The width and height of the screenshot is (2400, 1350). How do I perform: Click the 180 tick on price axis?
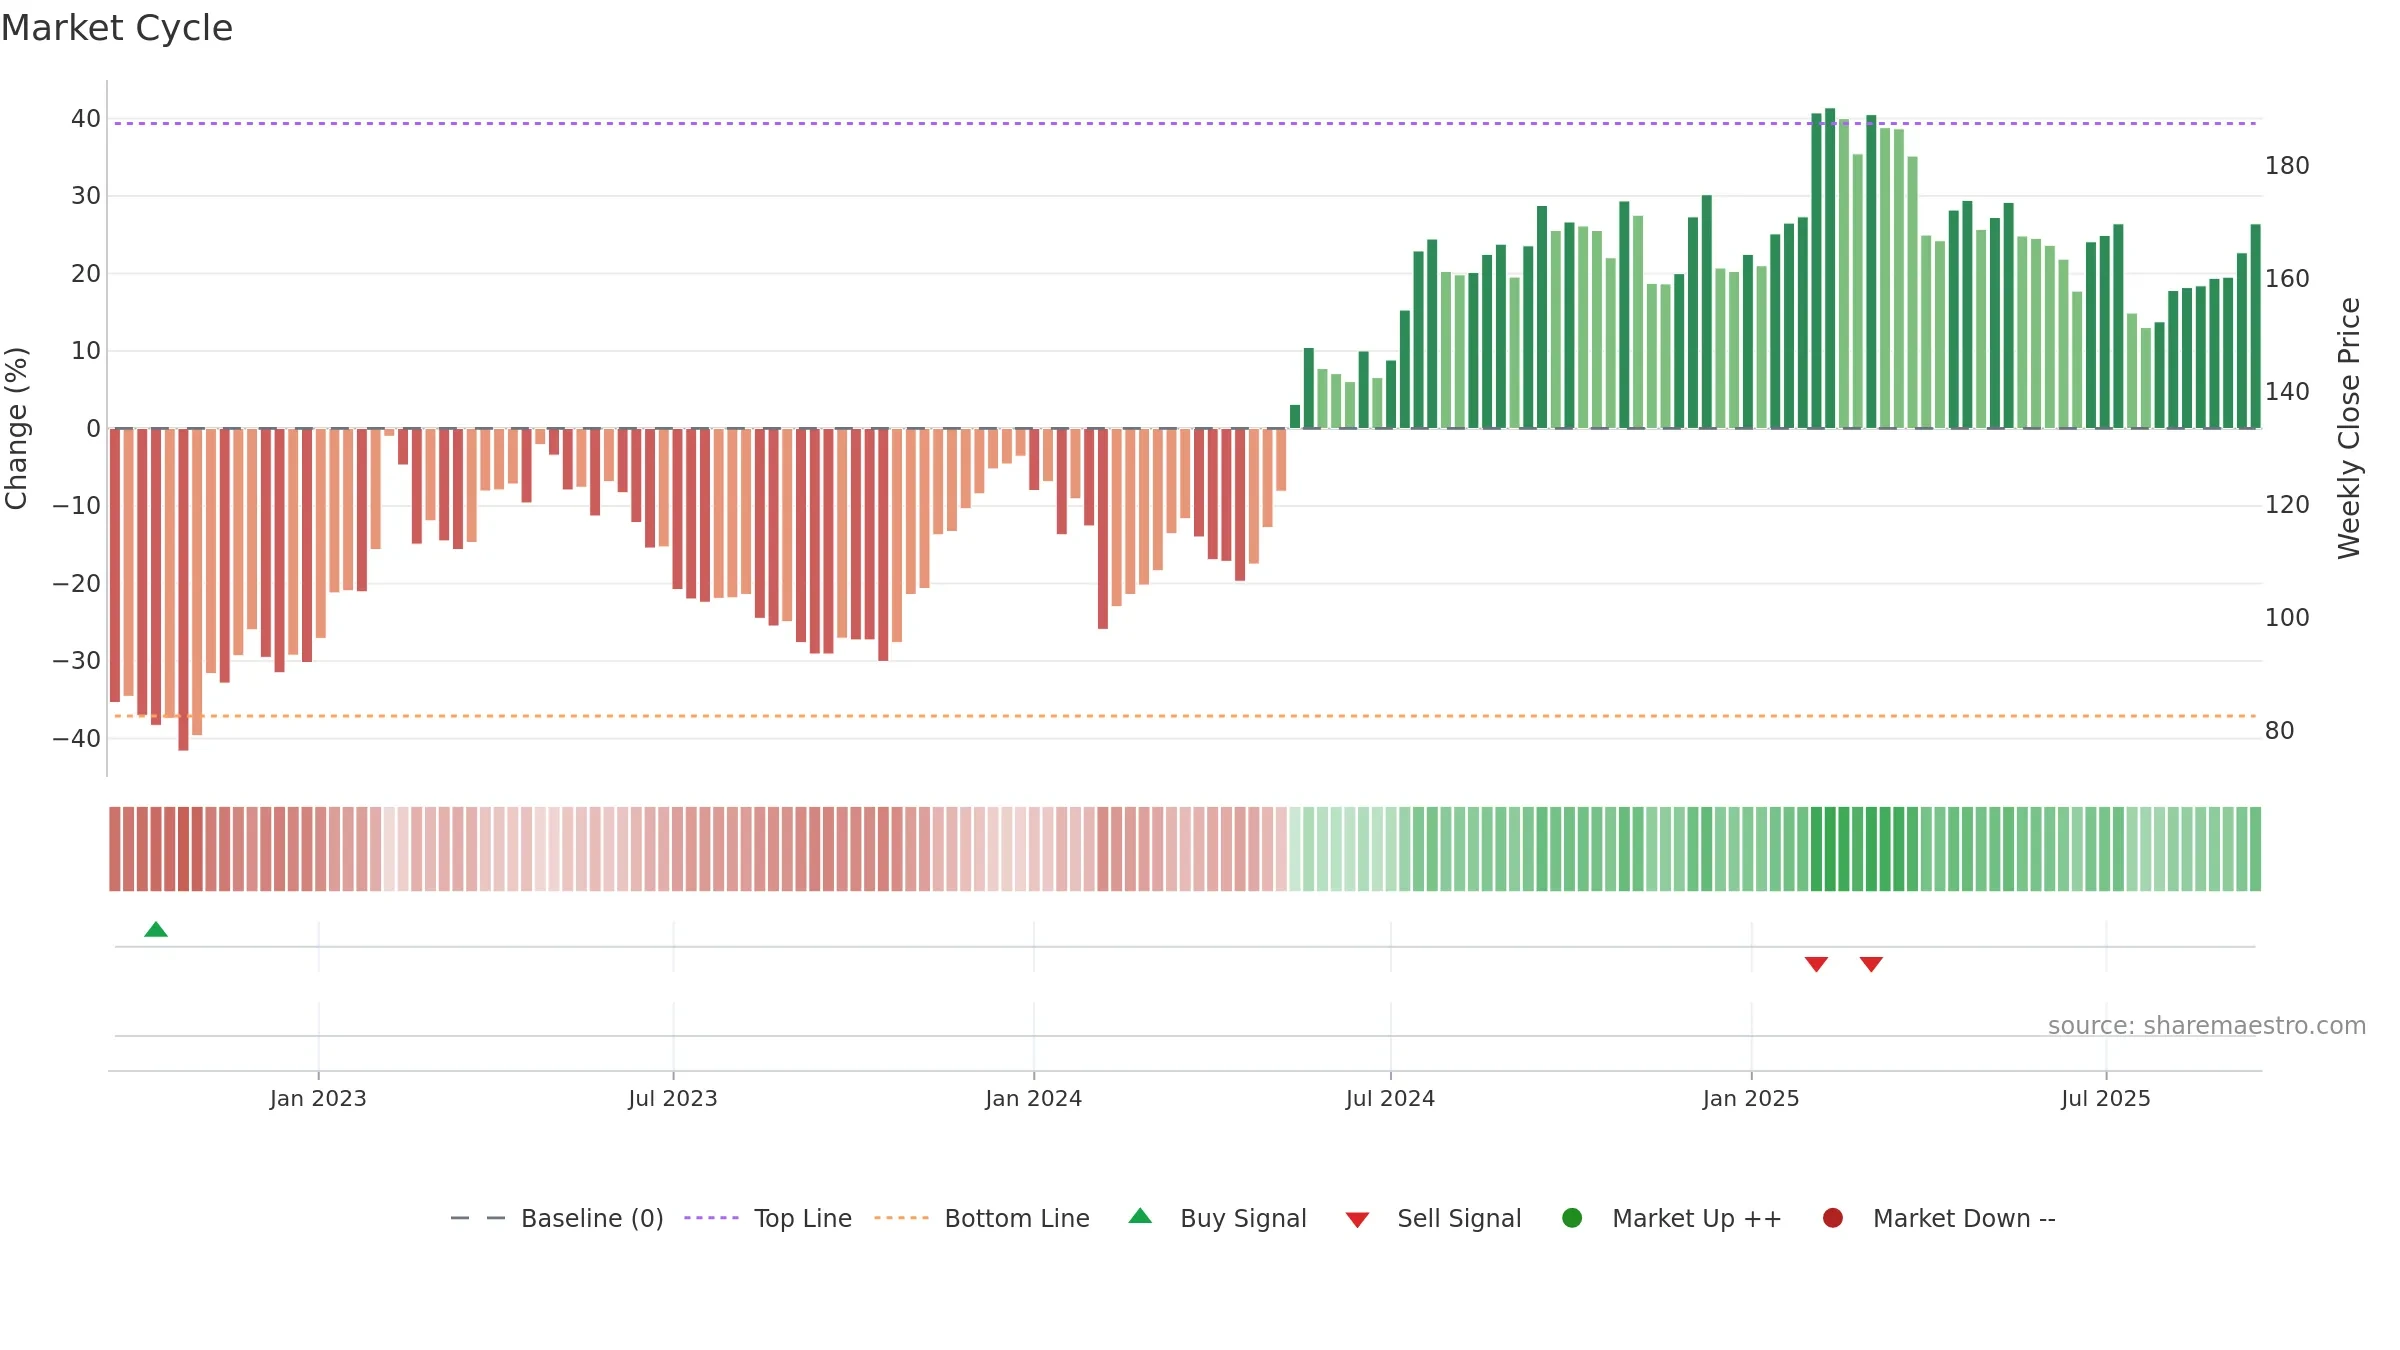2287,166
